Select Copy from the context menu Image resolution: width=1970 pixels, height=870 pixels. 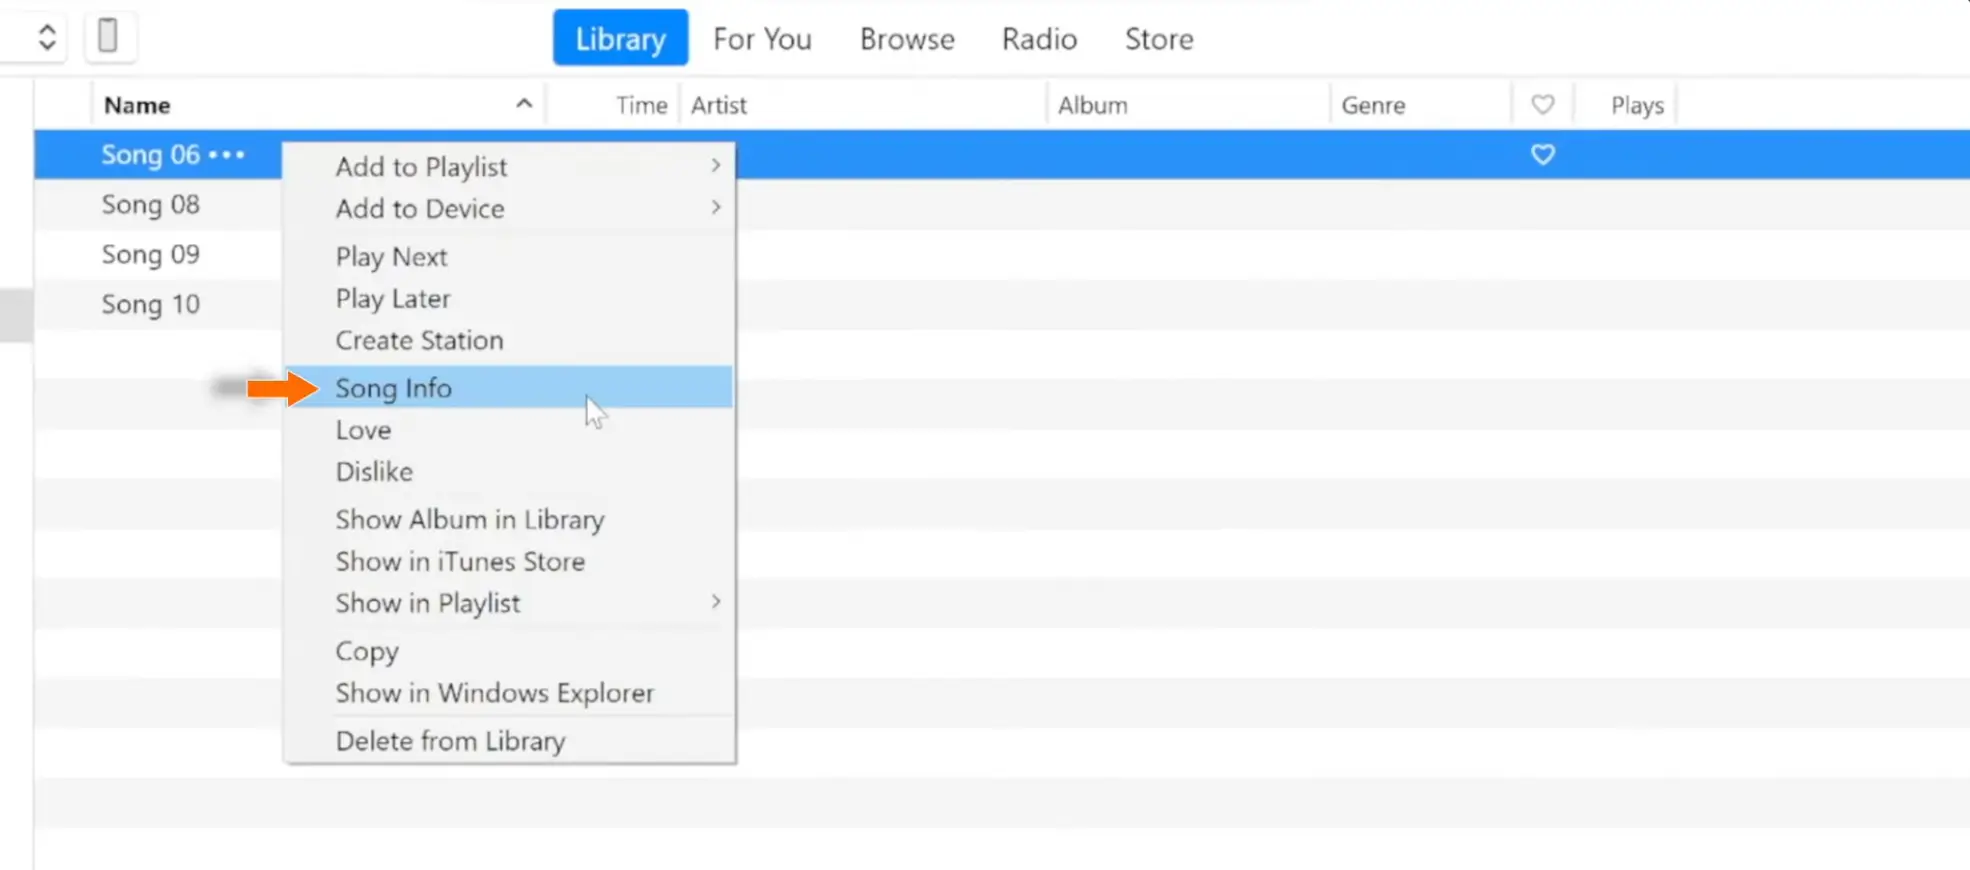tap(509, 651)
